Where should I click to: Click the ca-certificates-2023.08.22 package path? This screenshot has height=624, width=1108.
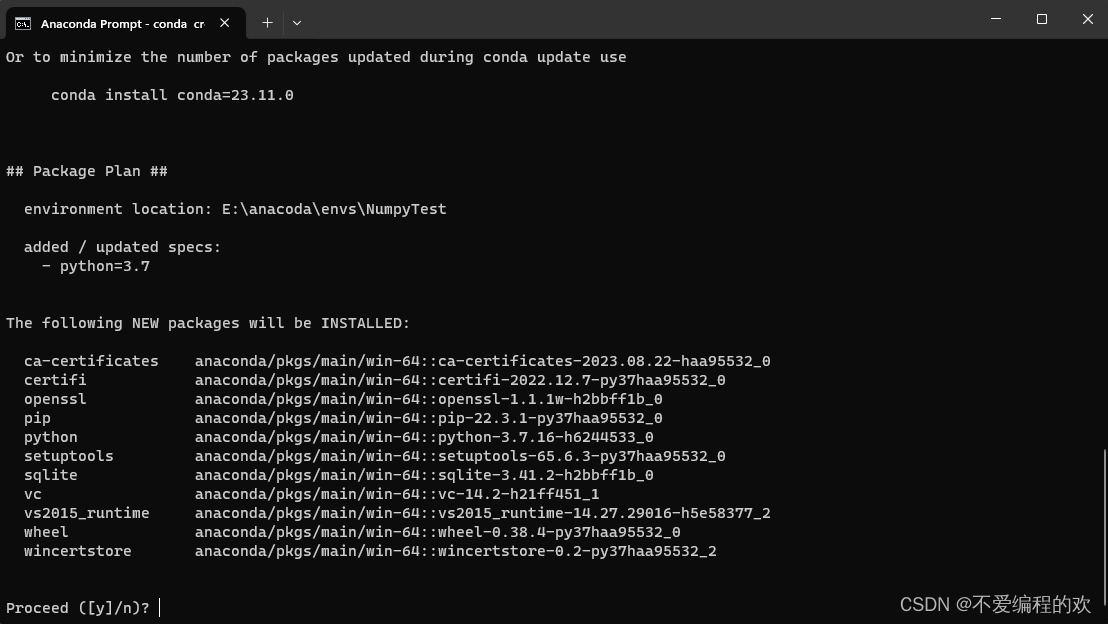point(483,361)
